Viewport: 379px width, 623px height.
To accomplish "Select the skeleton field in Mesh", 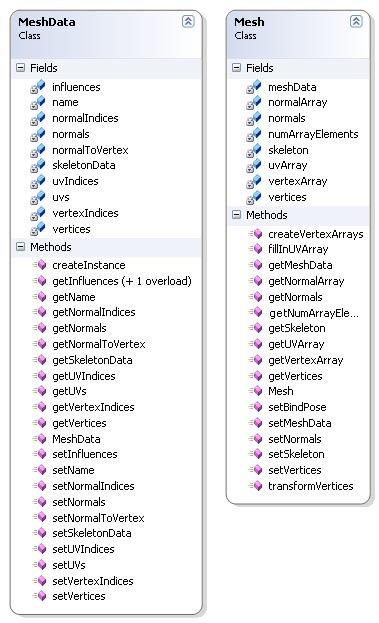I will pyautogui.click(x=288, y=150).
